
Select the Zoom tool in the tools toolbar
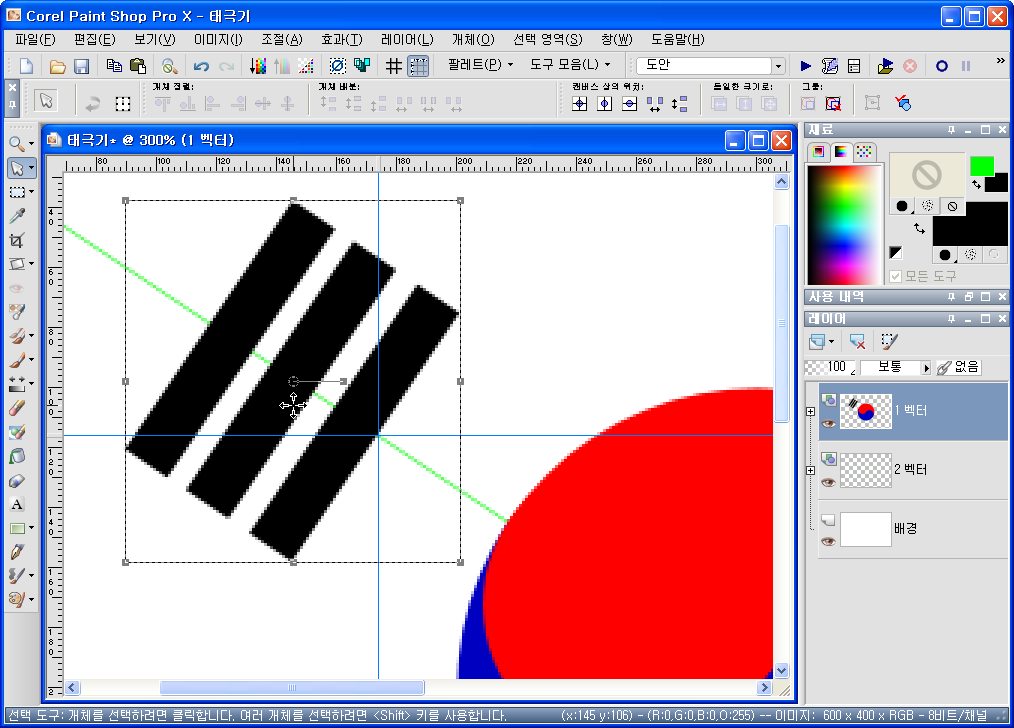coord(17,144)
